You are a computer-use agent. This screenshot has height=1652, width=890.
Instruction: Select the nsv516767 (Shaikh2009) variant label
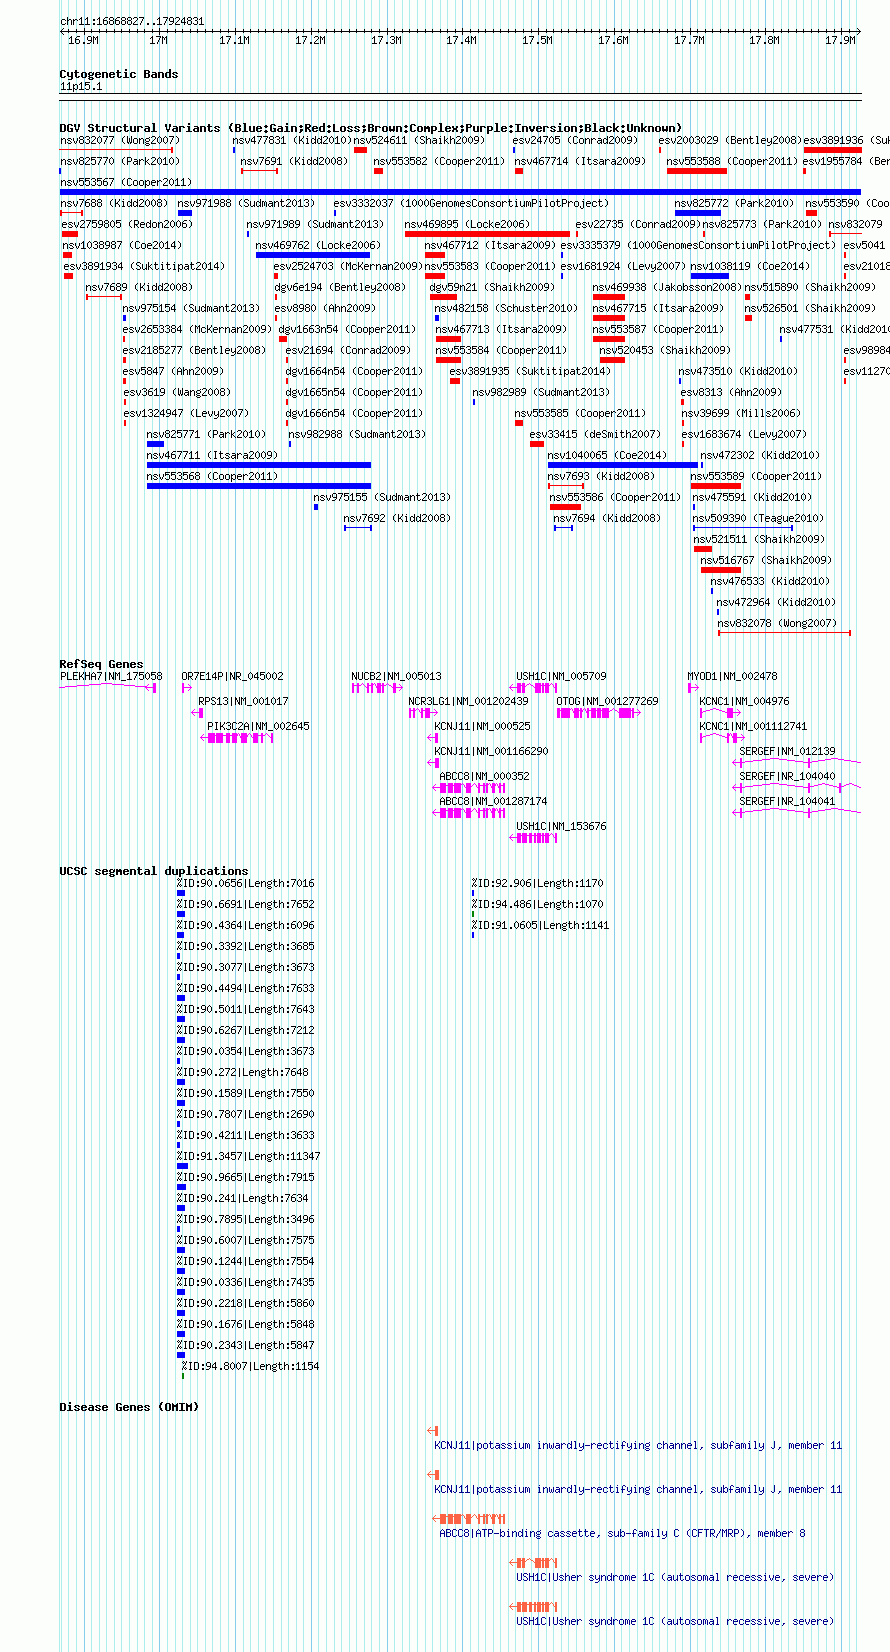point(766,560)
